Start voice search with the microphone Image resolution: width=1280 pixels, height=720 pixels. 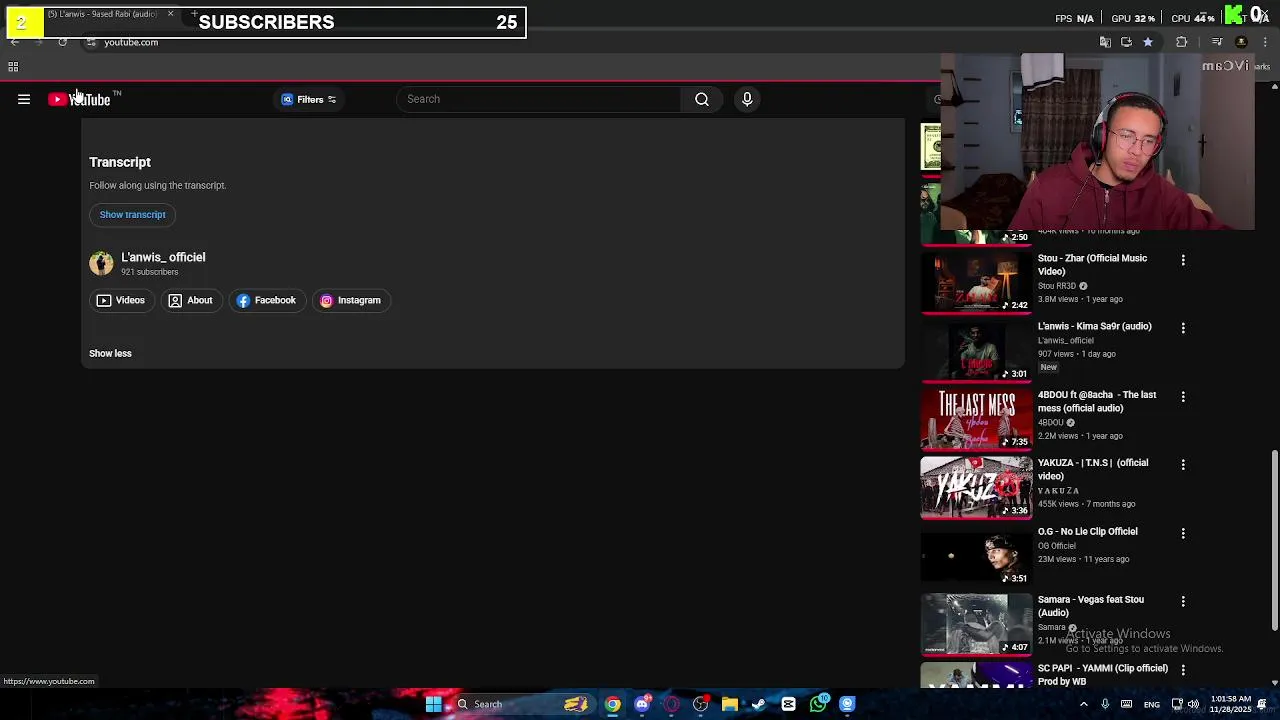coord(747,99)
